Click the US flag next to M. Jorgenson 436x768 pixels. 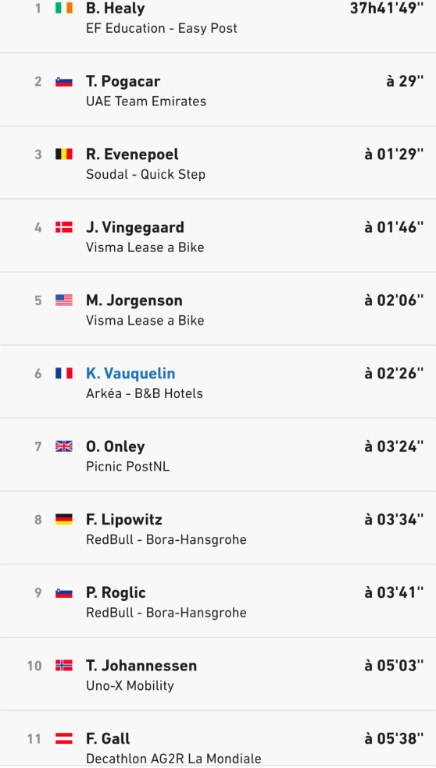(64, 300)
